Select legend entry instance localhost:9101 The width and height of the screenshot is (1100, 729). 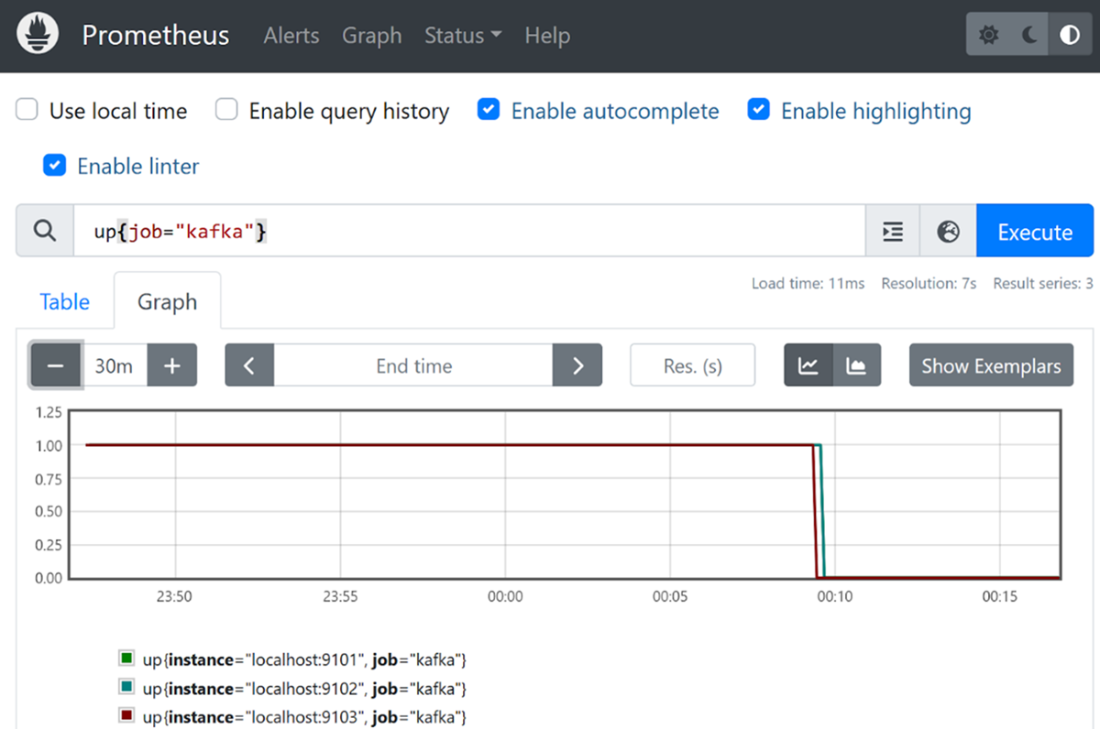pyautogui.click(x=304, y=660)
